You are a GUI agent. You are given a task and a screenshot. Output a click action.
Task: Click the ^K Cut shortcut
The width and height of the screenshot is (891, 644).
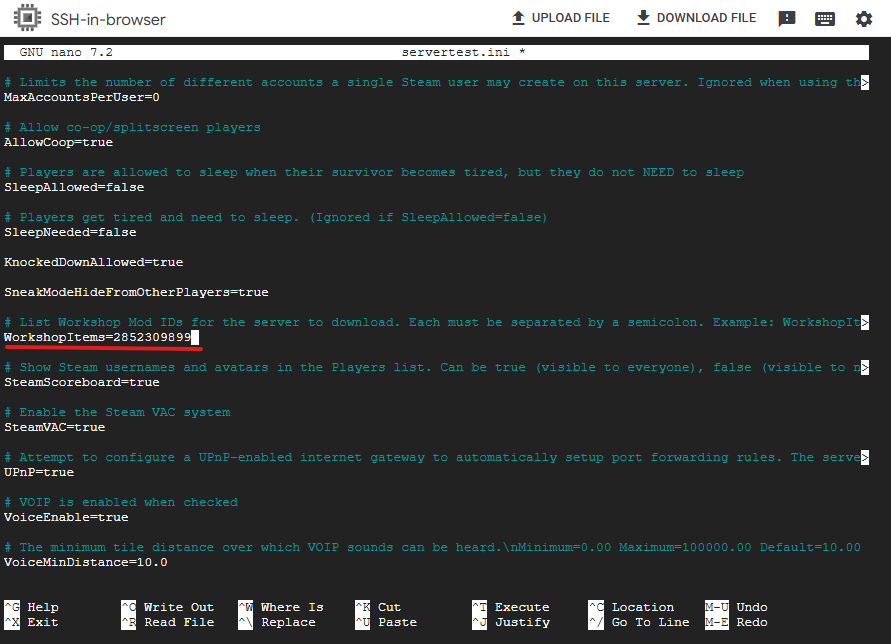378,607
